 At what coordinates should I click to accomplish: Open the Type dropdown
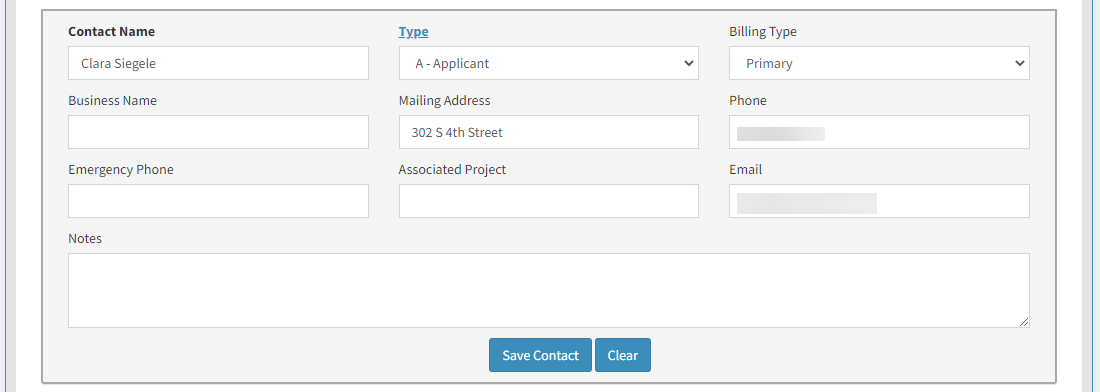click(549, 63)
